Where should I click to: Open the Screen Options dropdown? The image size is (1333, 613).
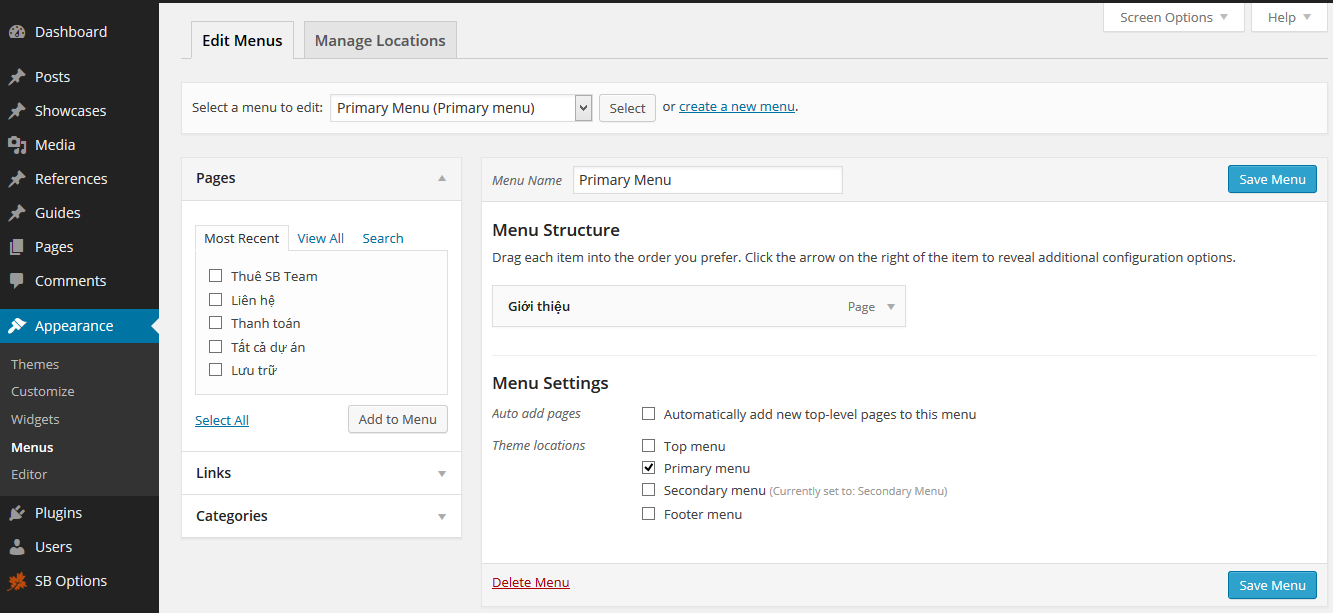(1174, 17)
